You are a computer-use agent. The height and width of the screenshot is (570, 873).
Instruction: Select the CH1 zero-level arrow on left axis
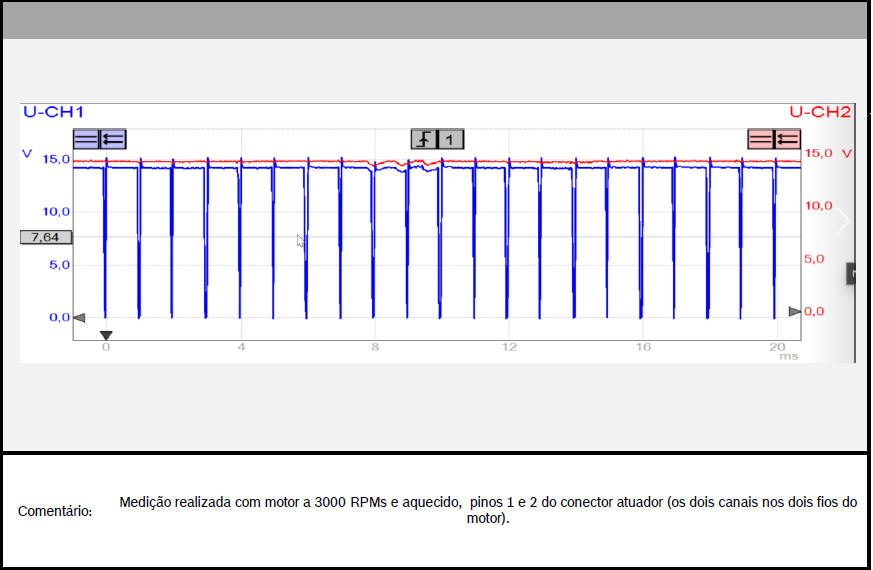(x=79, y=318)
